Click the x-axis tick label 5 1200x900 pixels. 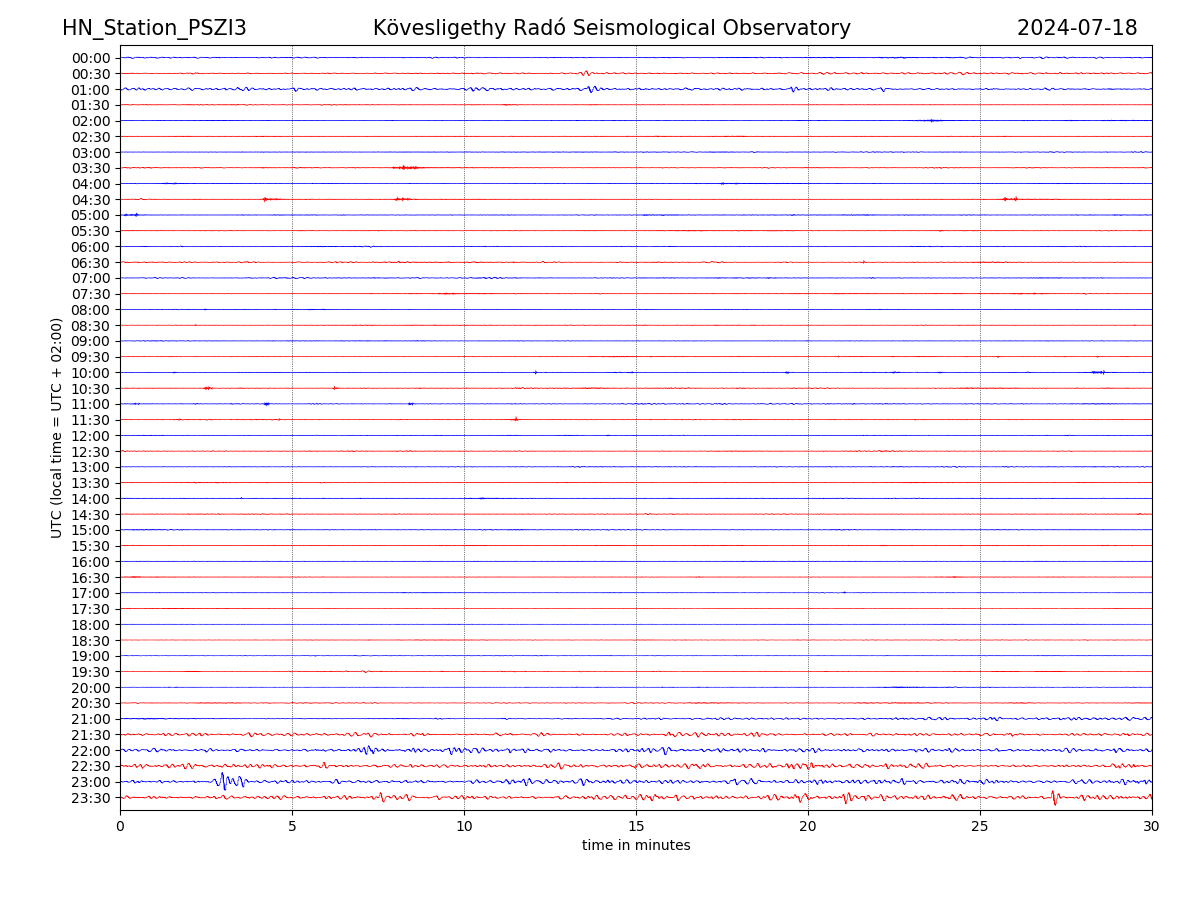click(x=292, y=827)
